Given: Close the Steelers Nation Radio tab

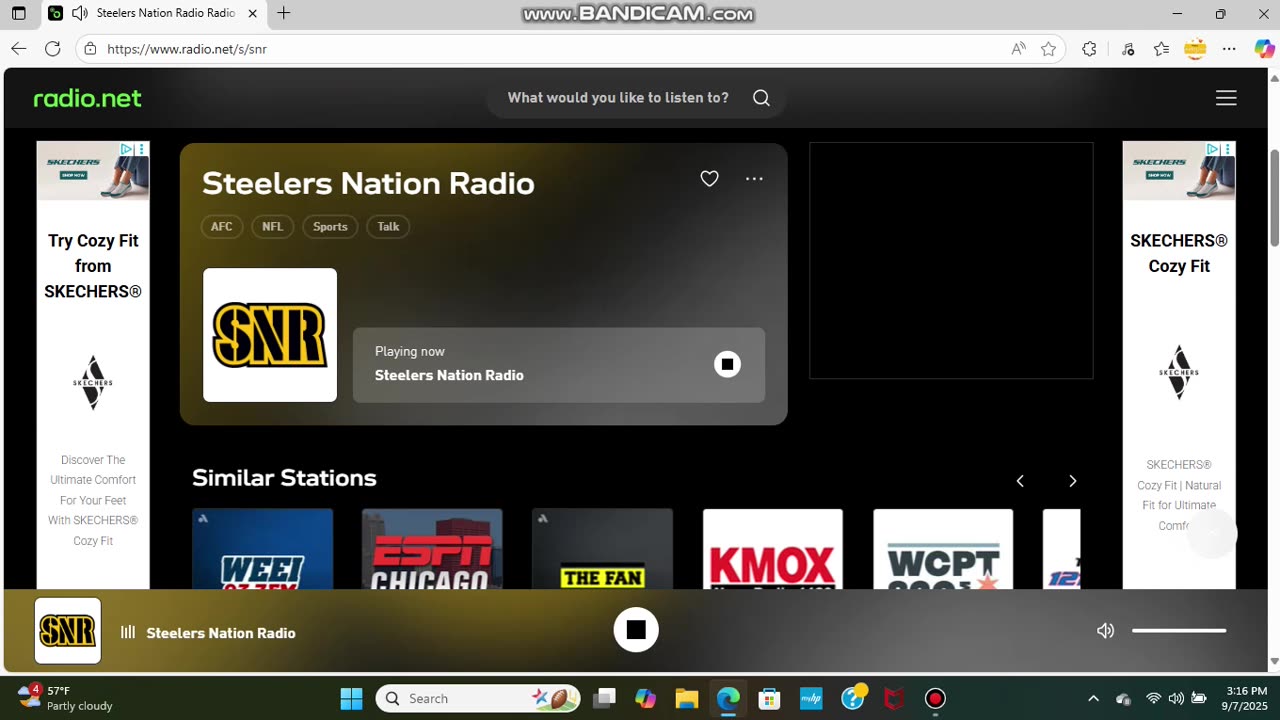Looking at the screenshot, I should (252, 14).
